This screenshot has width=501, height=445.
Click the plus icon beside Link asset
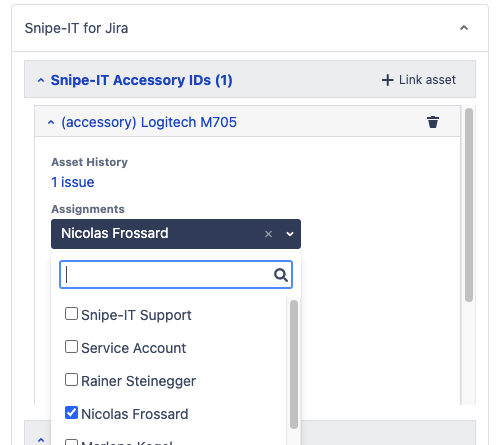point(387,80)
